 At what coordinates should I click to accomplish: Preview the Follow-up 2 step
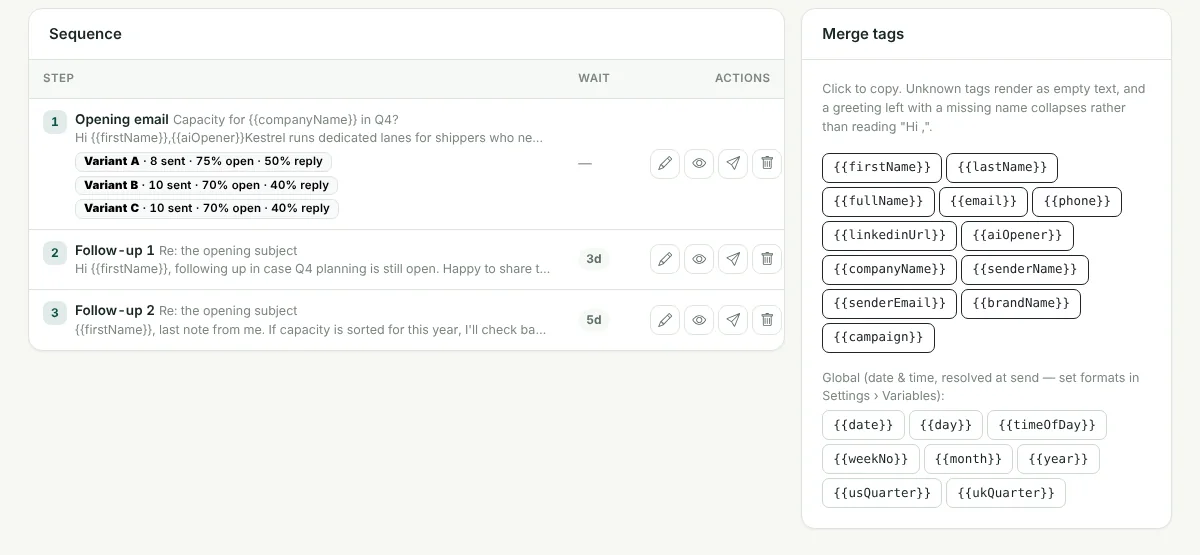pos(699,320)
